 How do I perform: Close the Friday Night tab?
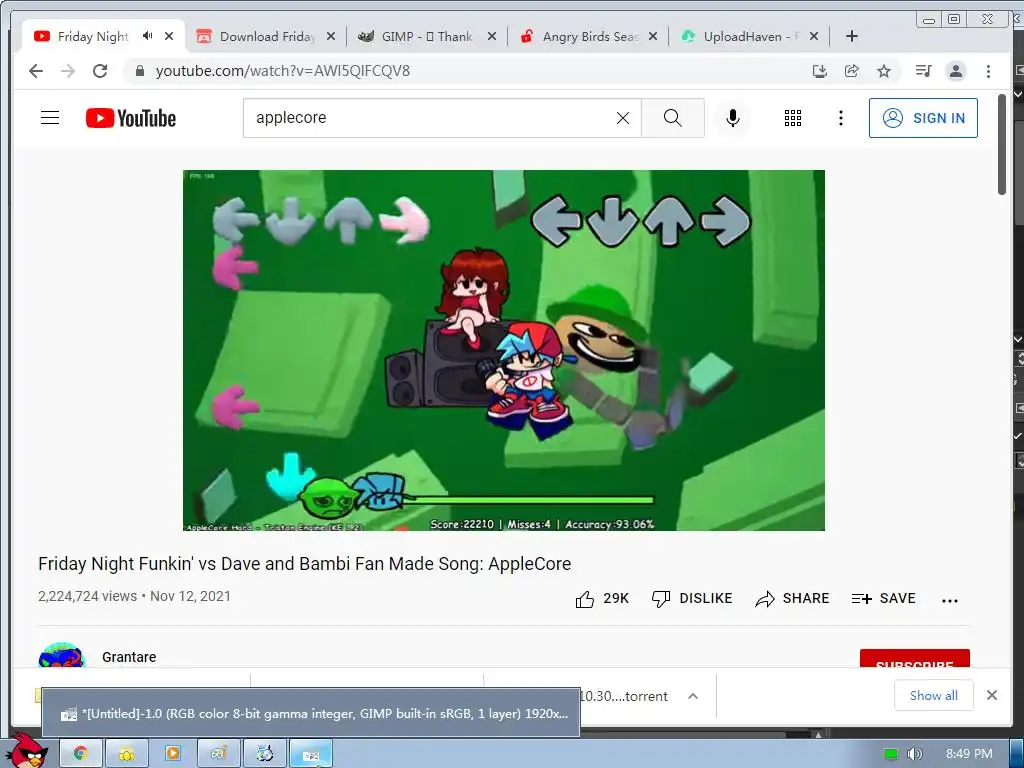pos(169,36)
